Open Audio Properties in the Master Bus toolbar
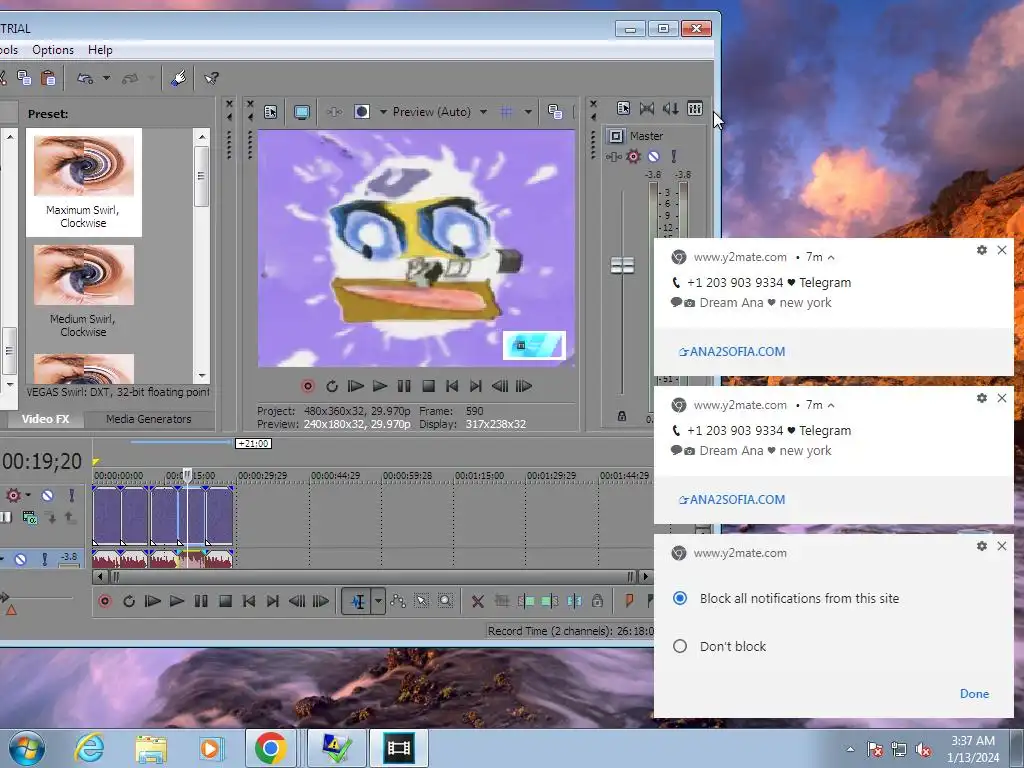This screenshot has height=768, width=1024. point(623,108)
